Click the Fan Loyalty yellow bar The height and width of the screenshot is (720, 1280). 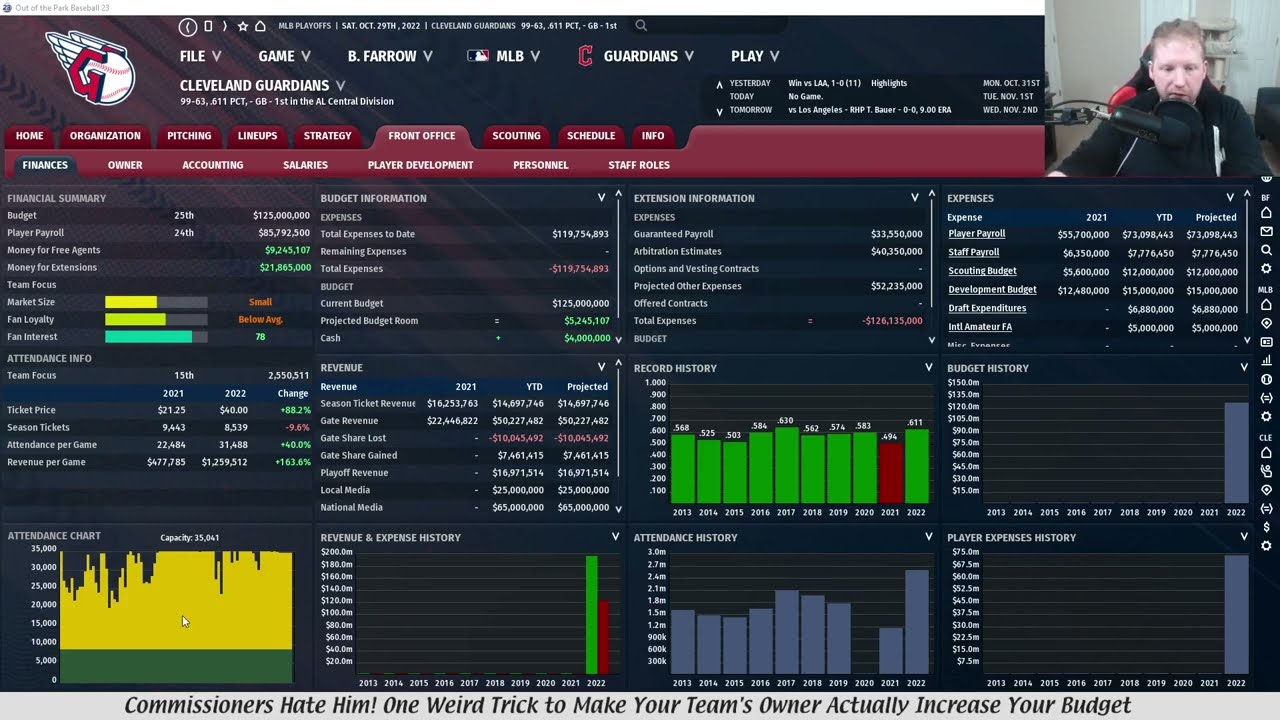[135, 320]
